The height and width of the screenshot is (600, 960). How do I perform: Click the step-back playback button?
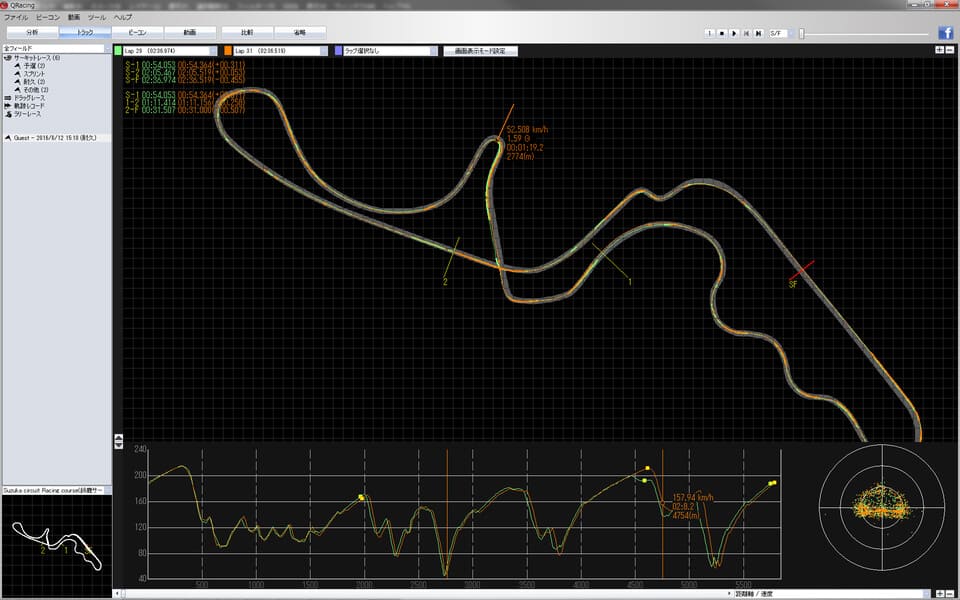(746, 34)
